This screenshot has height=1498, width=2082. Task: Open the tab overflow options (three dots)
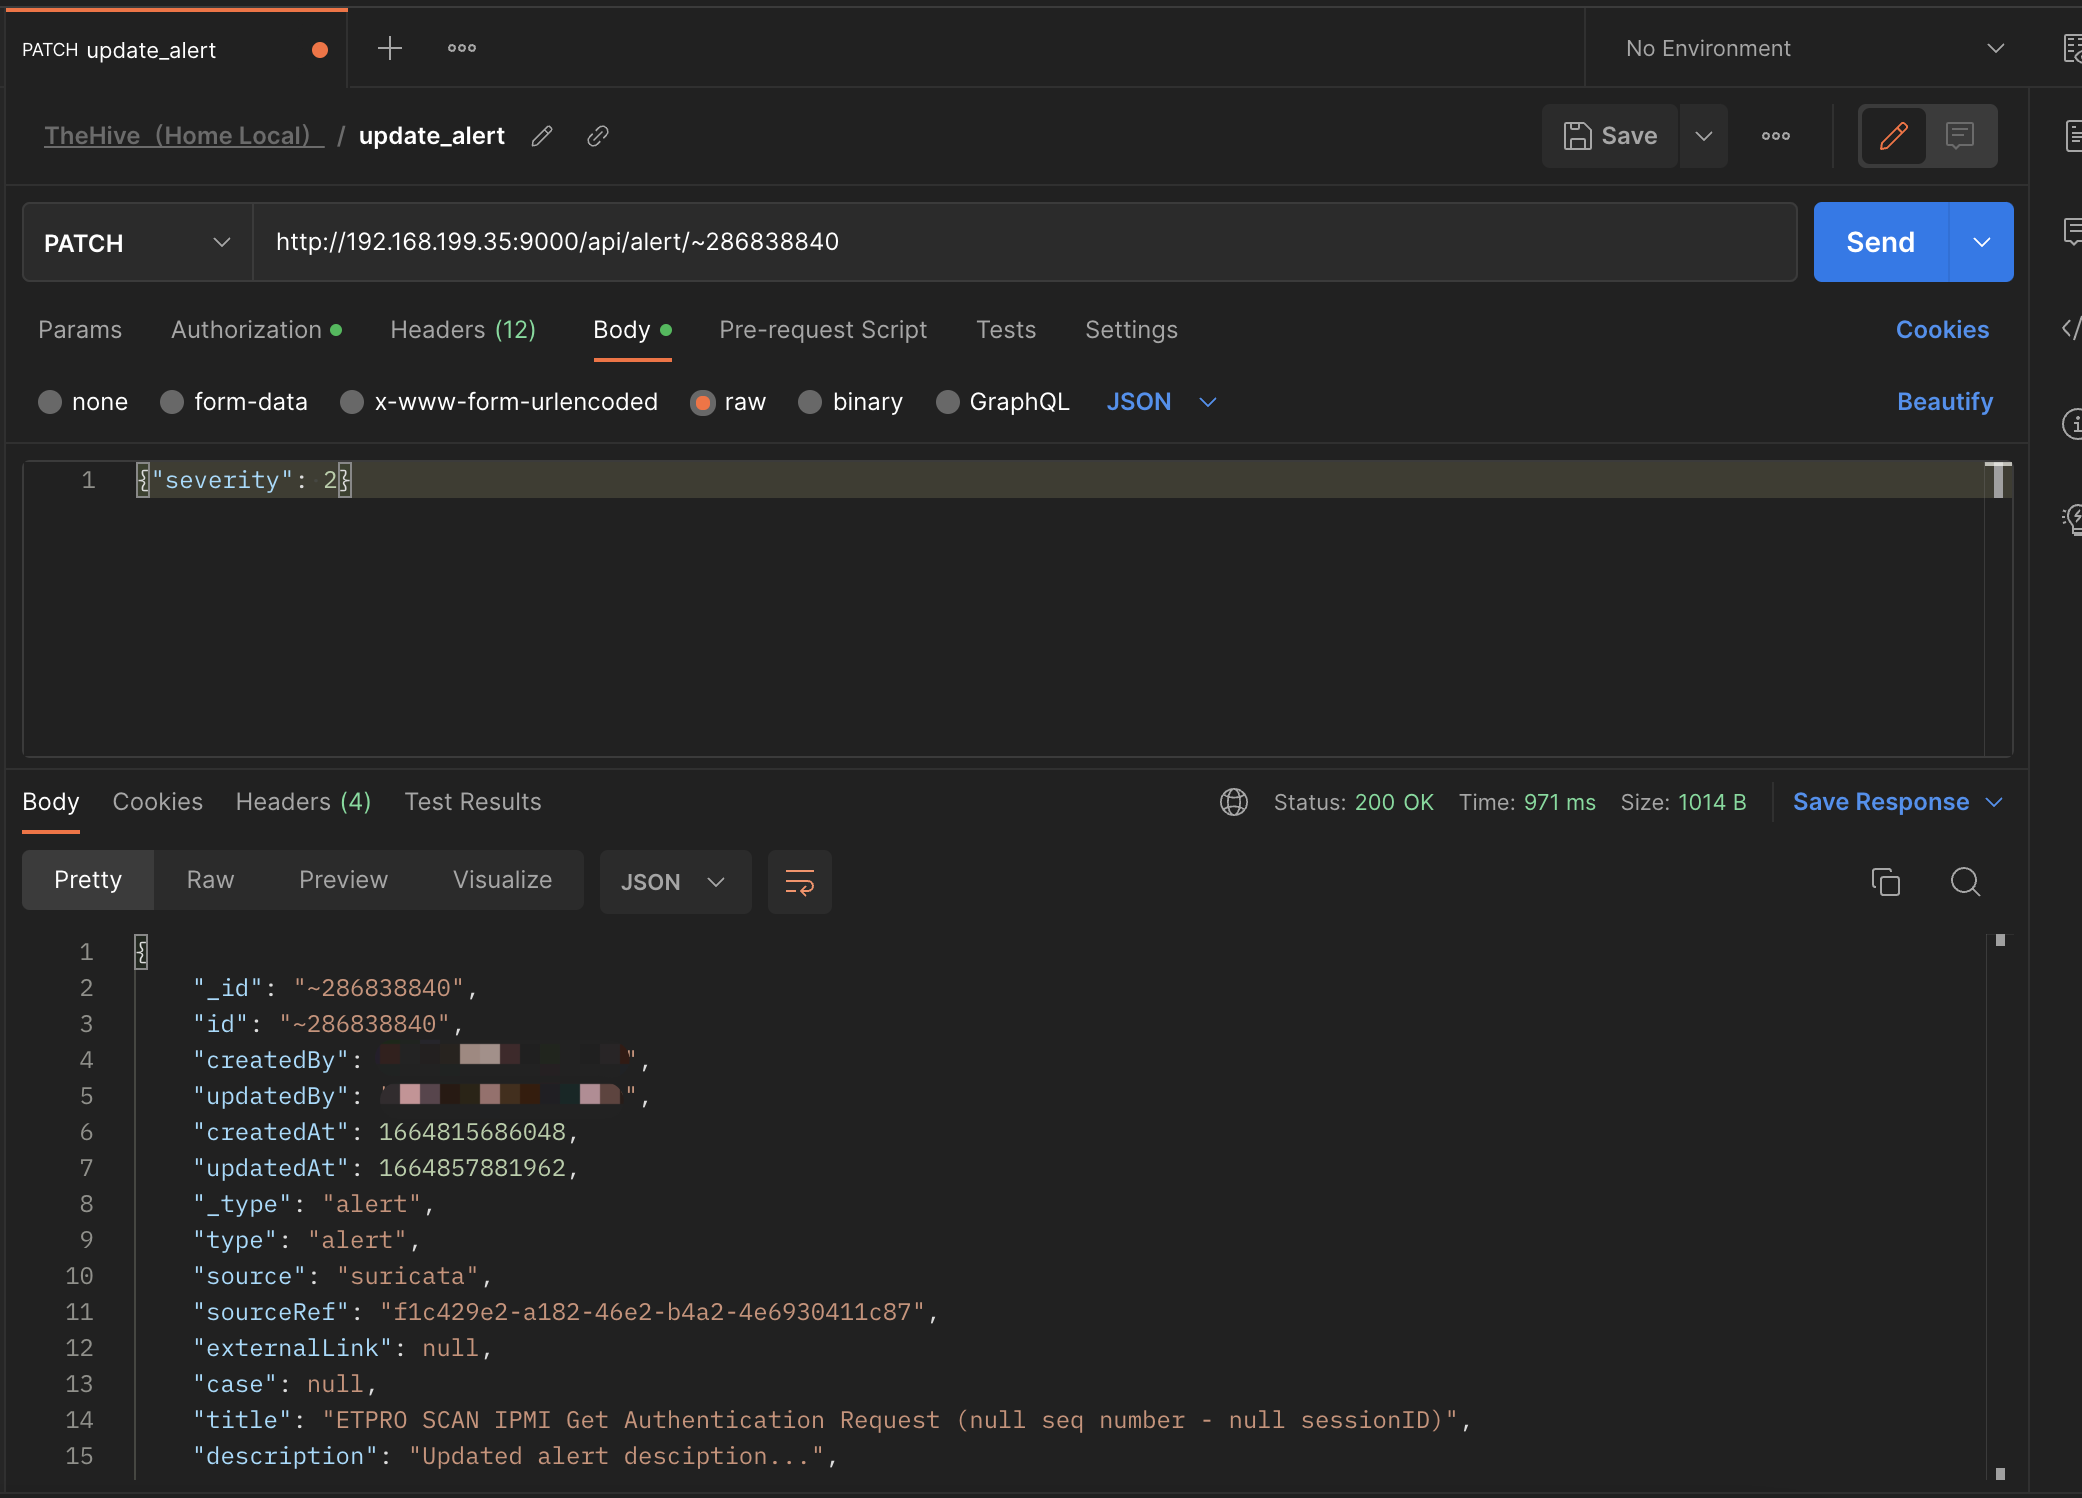[462, 48]
